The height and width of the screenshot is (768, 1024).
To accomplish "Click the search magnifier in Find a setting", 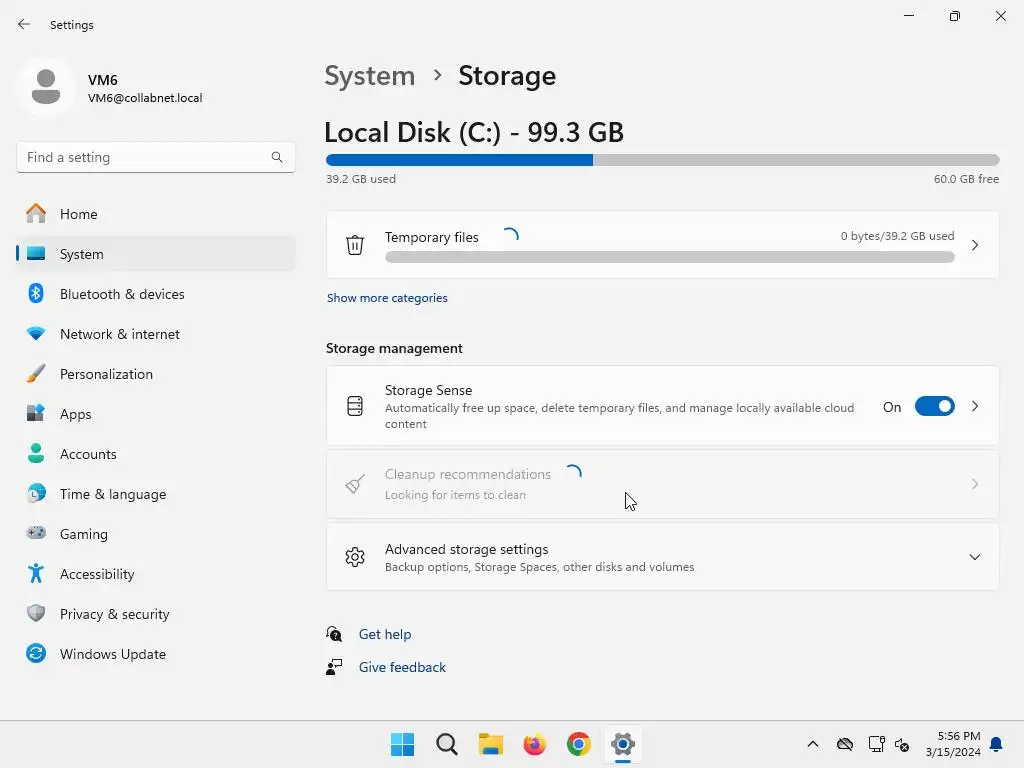I will click(277, 157).
